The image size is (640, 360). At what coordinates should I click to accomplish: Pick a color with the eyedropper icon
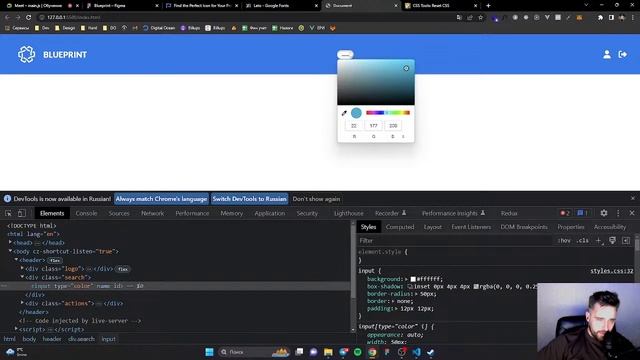(x=344, y=113)
